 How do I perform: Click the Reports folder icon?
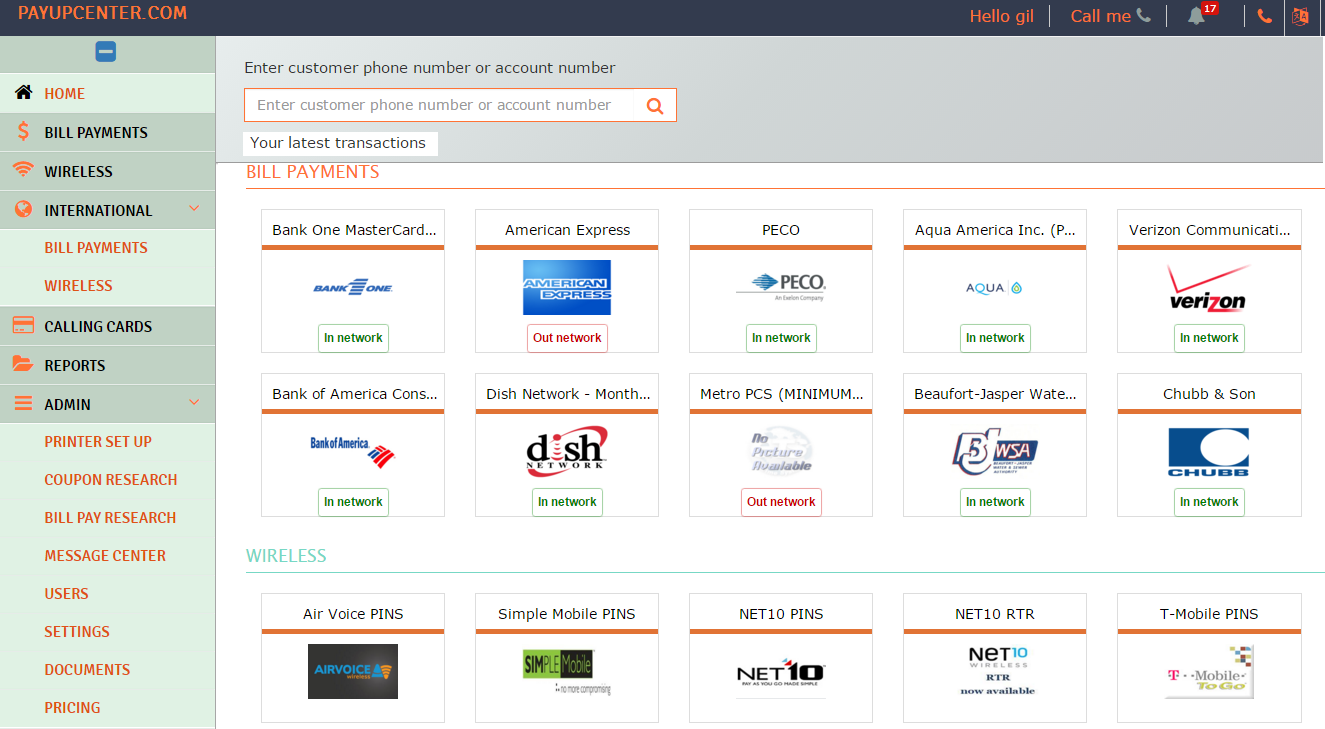click(x=24, y=365)
